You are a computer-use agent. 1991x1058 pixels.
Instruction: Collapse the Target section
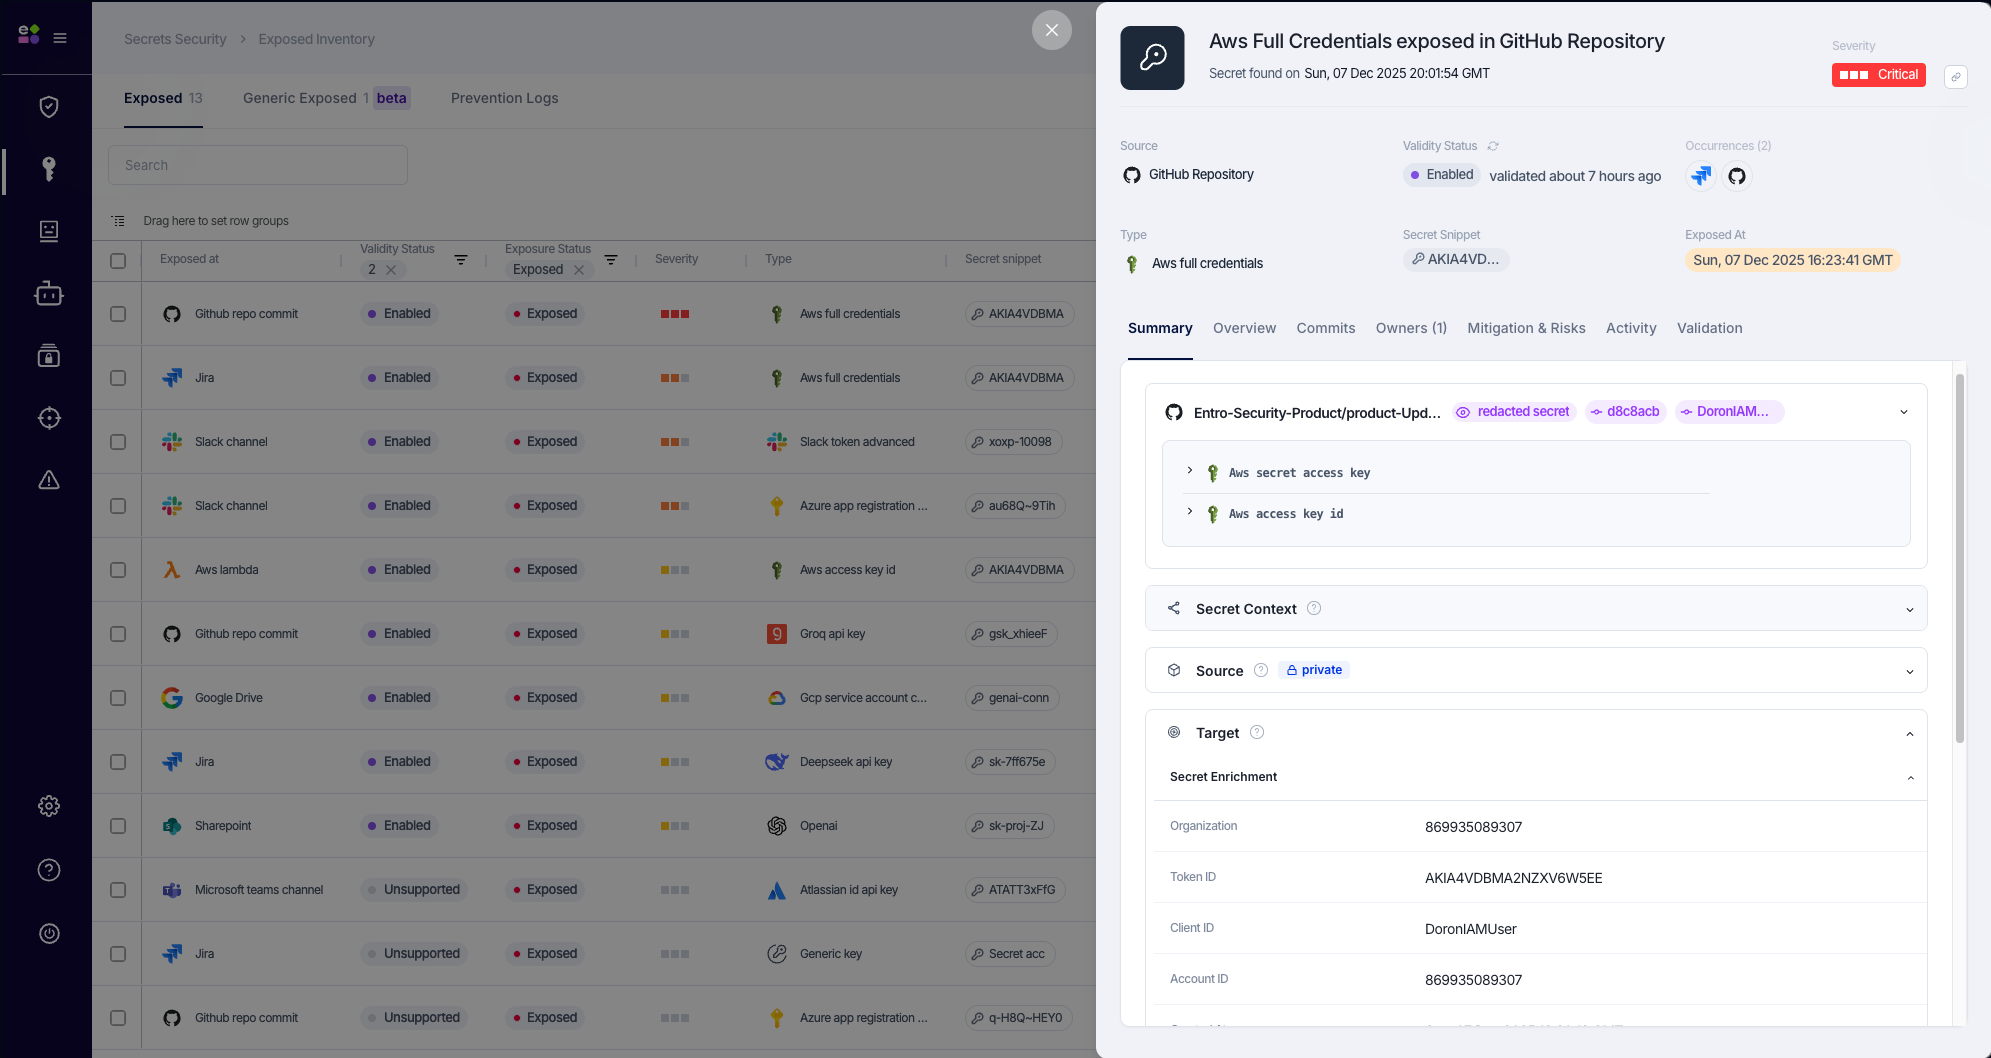click(x=1909, y=733)
